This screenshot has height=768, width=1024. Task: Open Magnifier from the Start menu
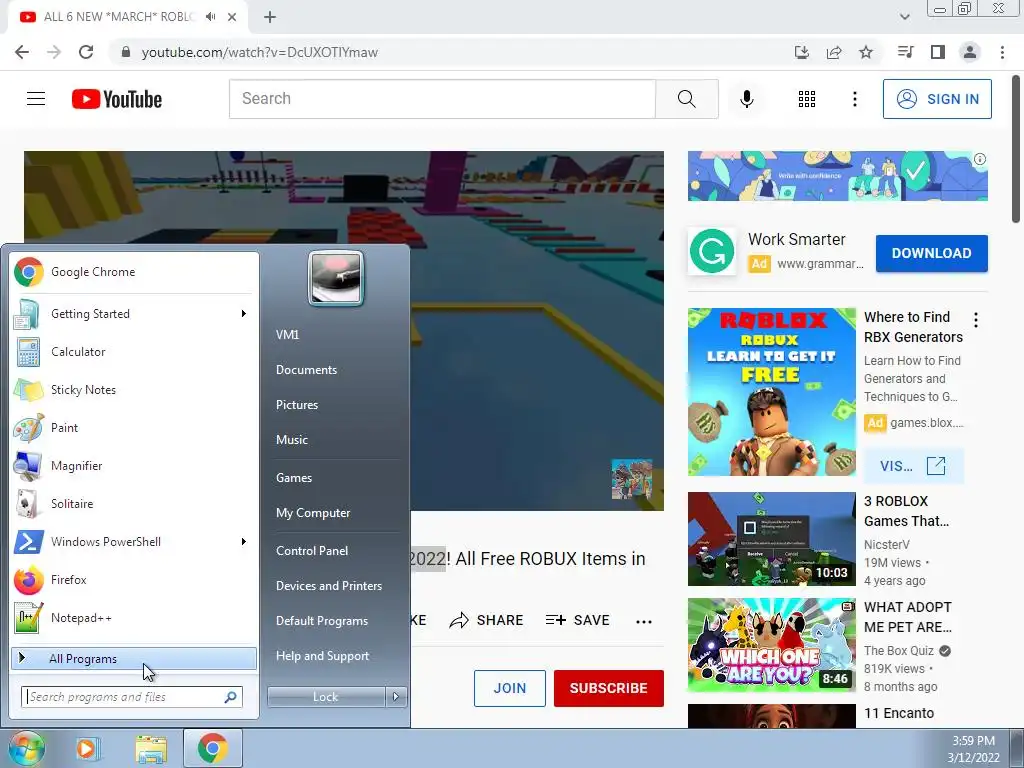click(133, 466)
